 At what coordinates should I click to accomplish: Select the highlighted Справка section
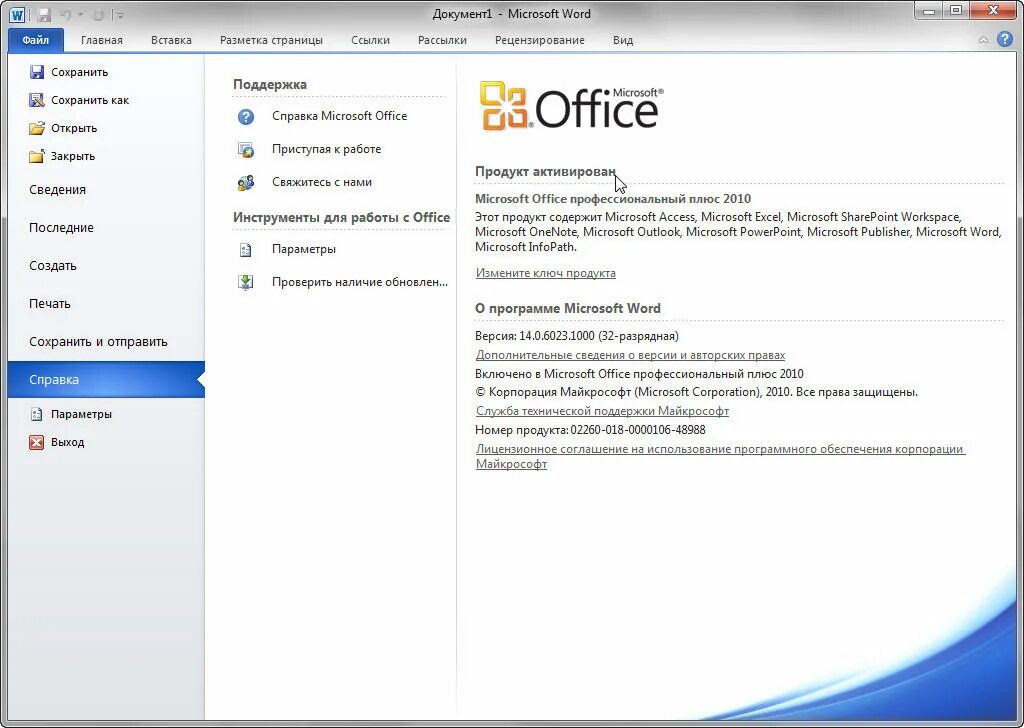(x=106, y=379)
